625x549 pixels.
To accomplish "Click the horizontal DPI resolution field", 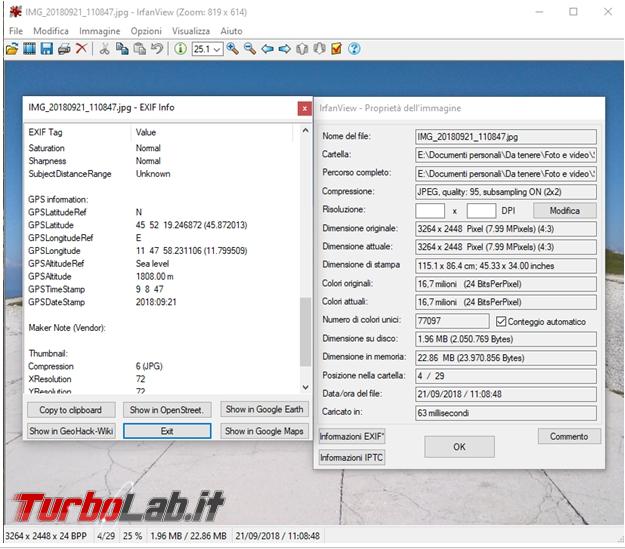I will coord(430,211).
